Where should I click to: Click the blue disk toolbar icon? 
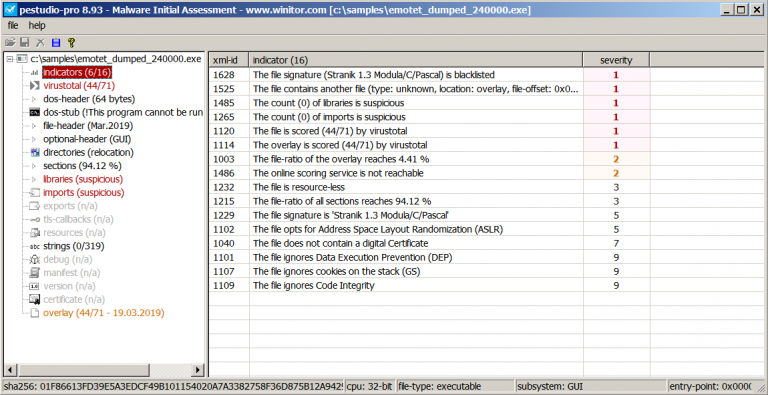(x=55, y=43)
